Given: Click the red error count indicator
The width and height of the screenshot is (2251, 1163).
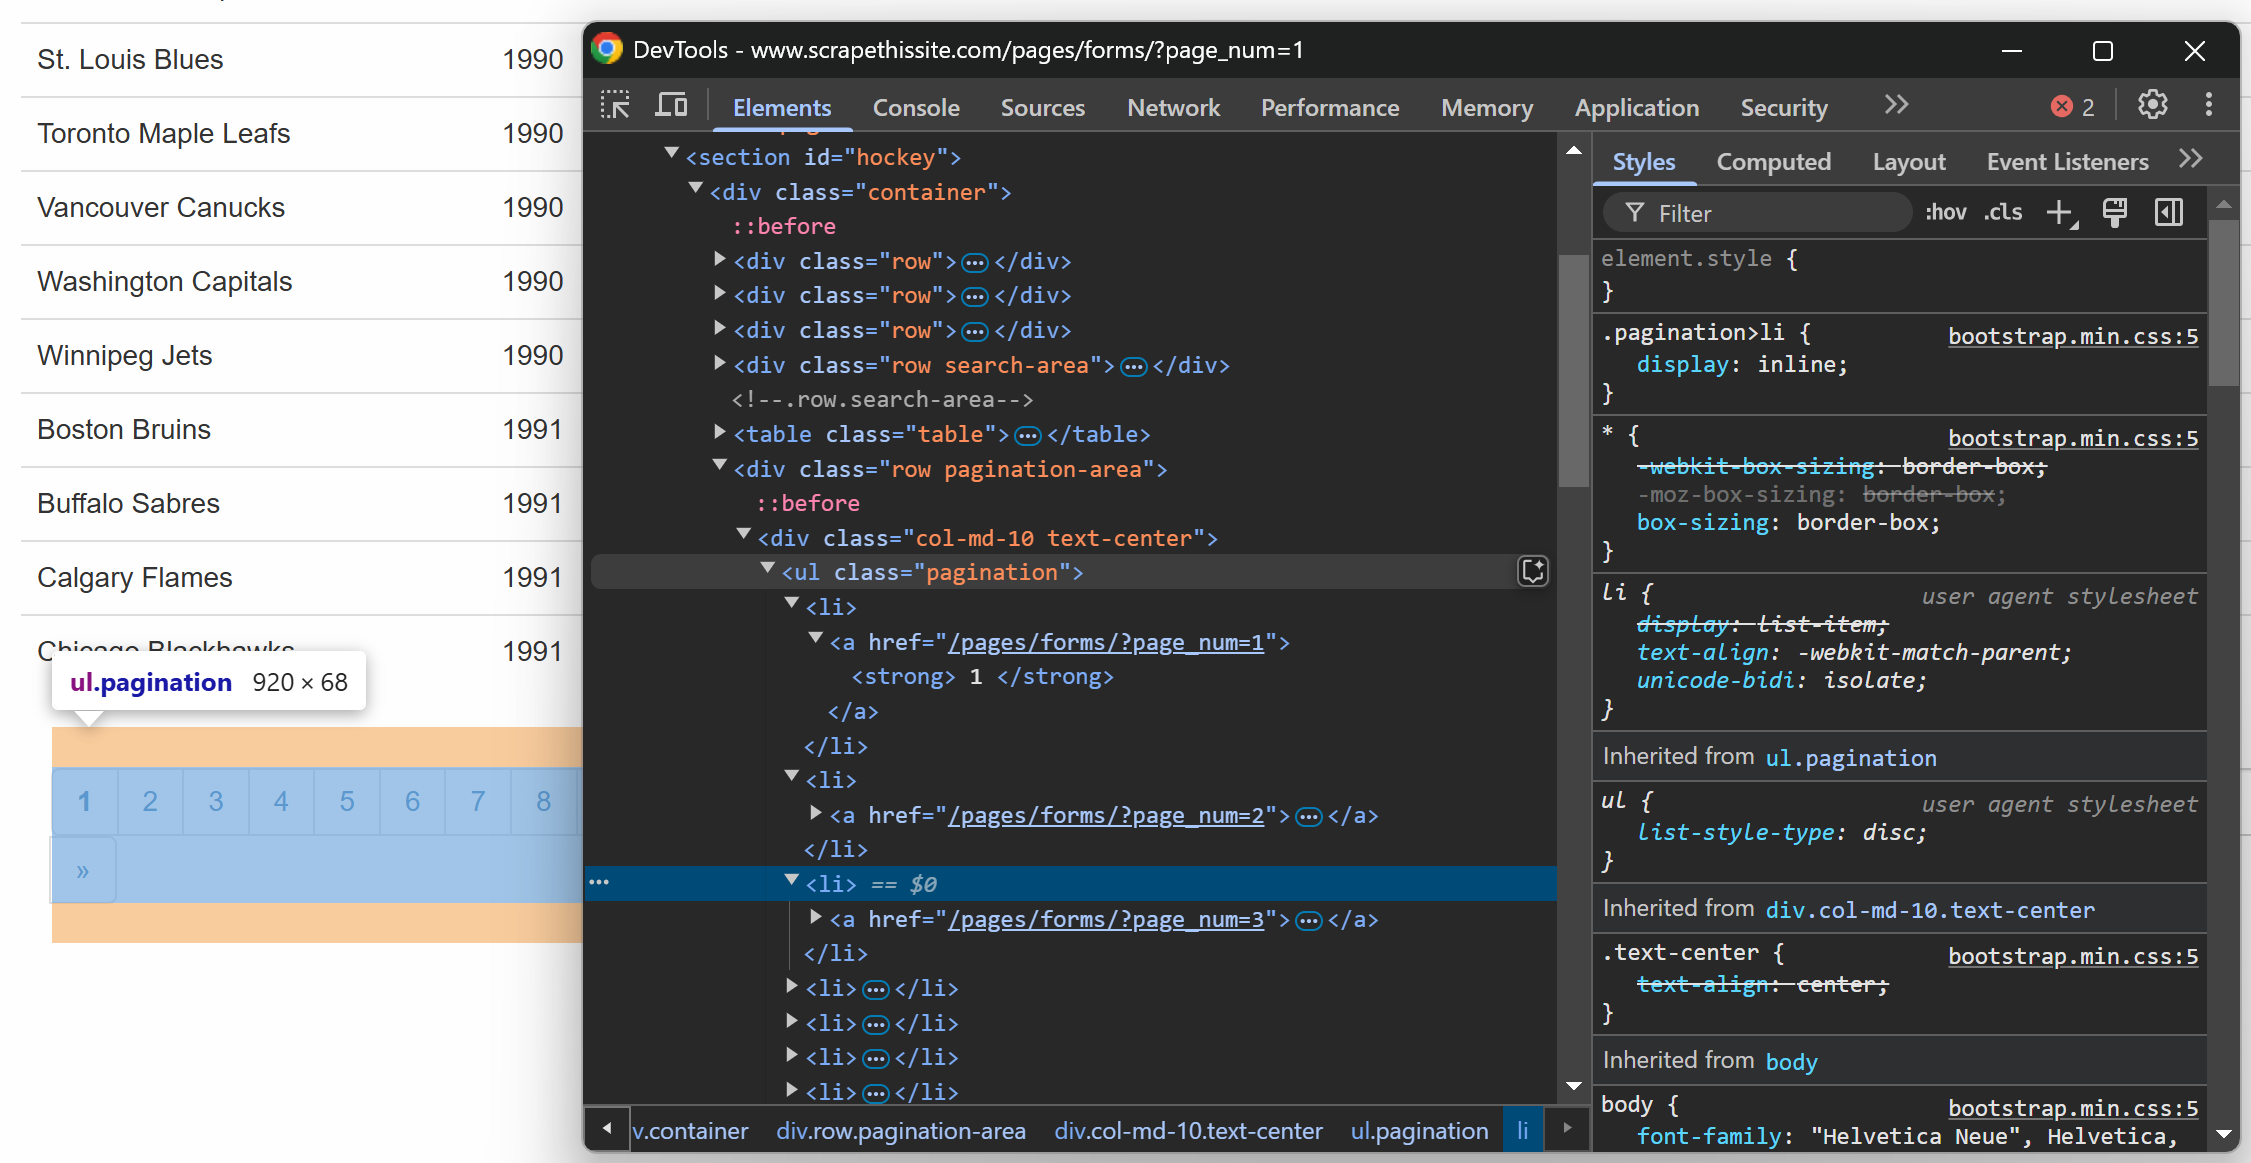Looking at the screenshot, I should coord(2072,107).
